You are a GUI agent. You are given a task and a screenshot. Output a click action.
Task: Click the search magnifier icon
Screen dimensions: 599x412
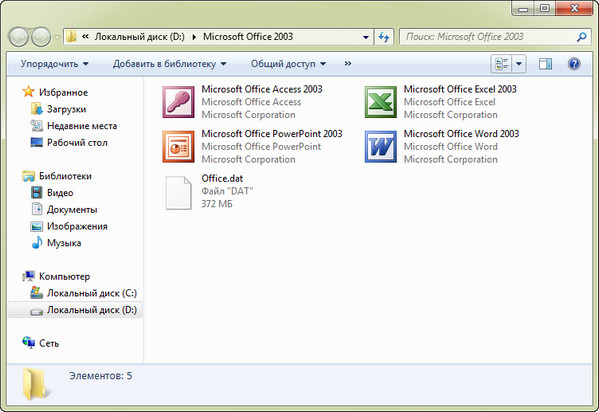[581, 37]
